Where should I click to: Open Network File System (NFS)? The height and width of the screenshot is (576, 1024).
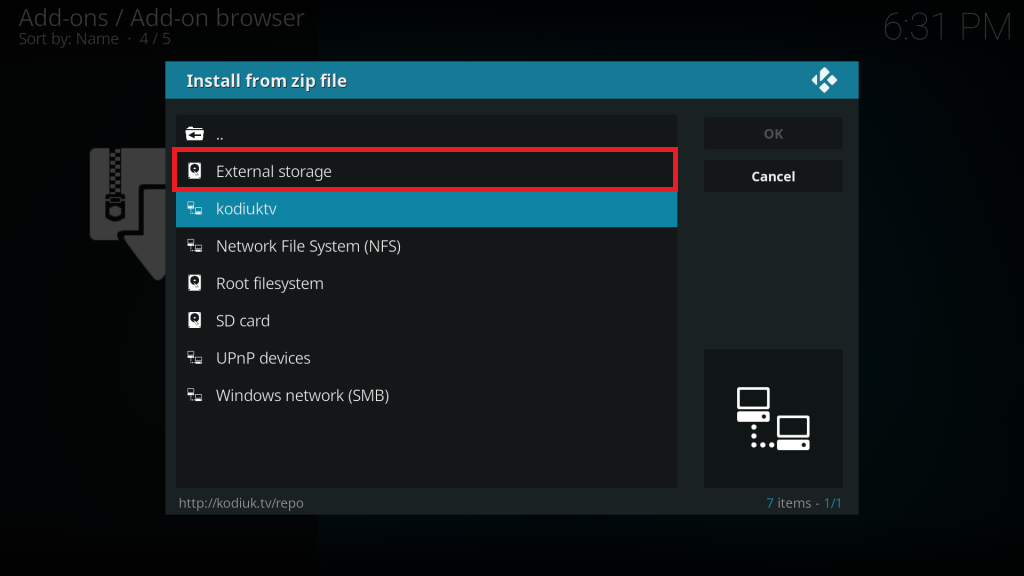coord(426,246)
